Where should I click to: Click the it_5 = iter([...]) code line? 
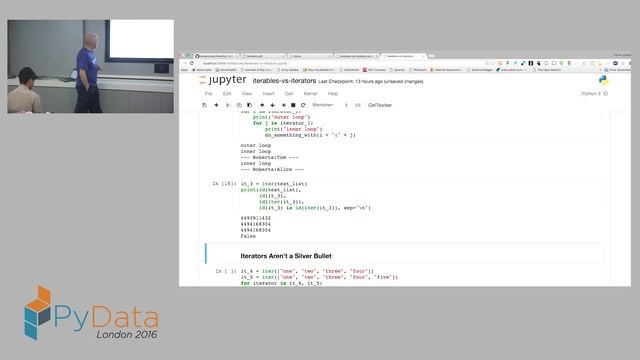coord(319,277)
